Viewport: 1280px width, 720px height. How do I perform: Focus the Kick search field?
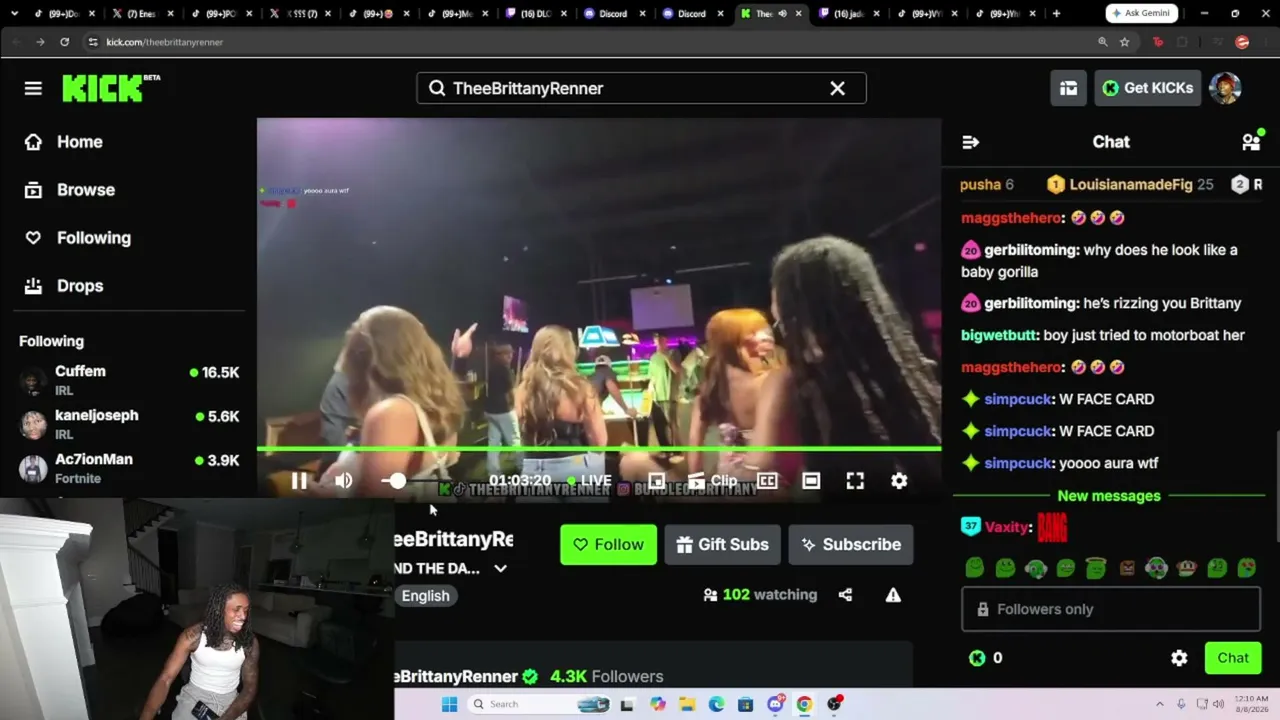tap(641, 88)
